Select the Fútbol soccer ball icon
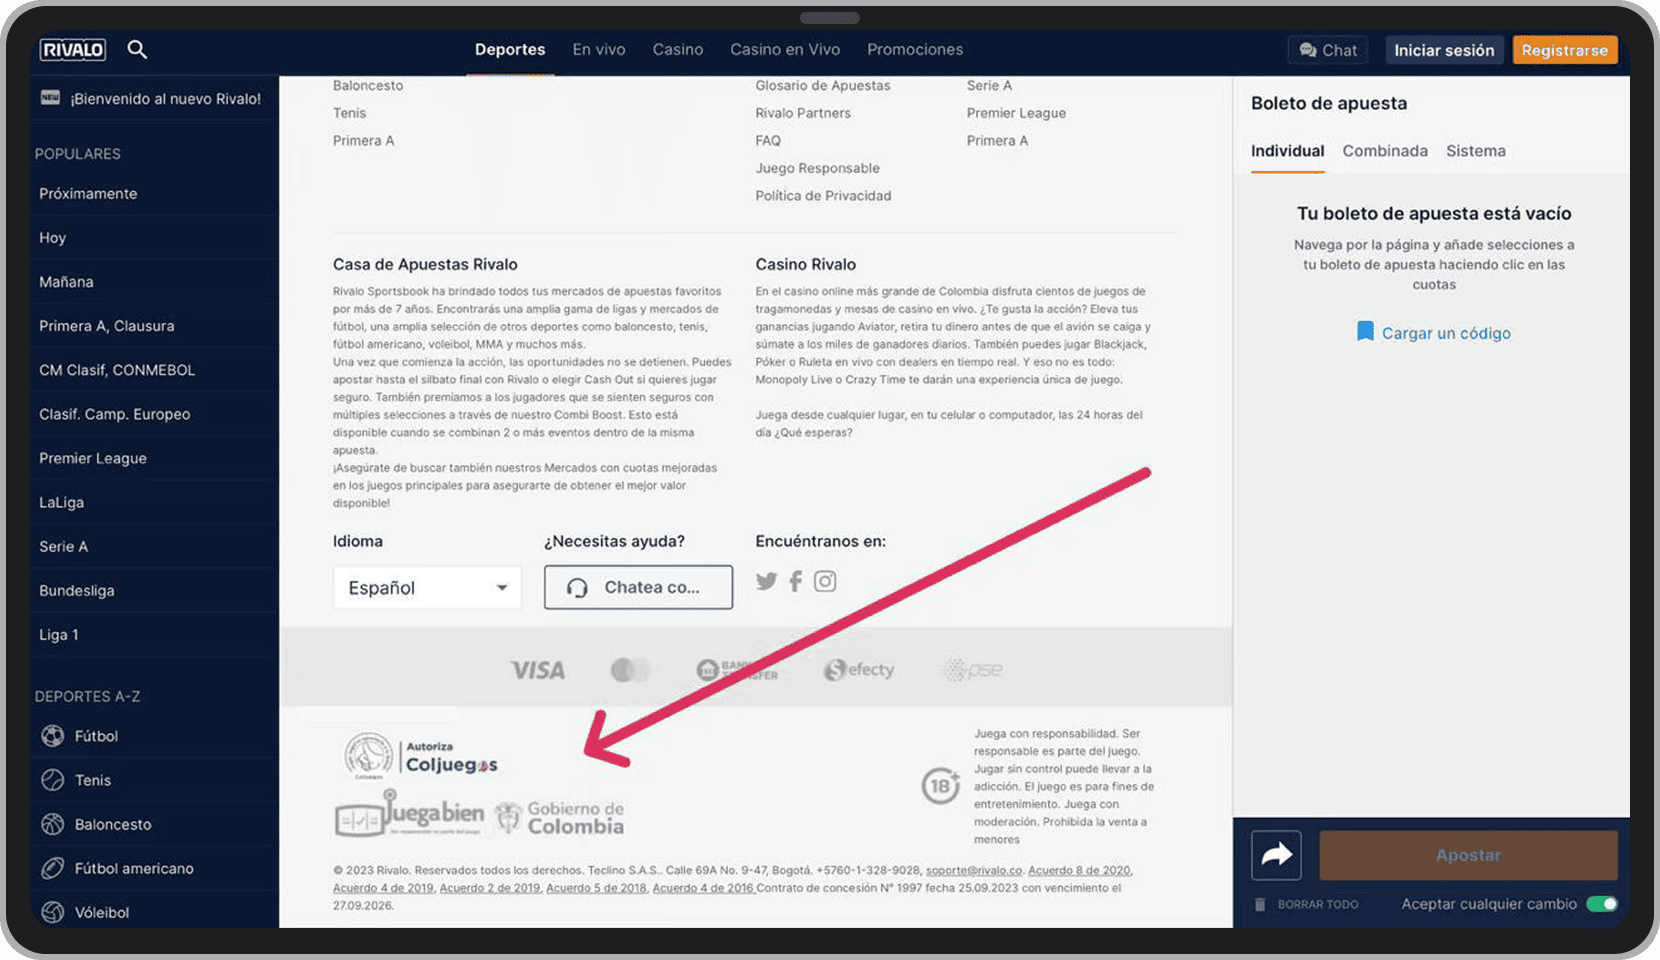Screen dimensions: 1660x960 [x=53, y=736]
